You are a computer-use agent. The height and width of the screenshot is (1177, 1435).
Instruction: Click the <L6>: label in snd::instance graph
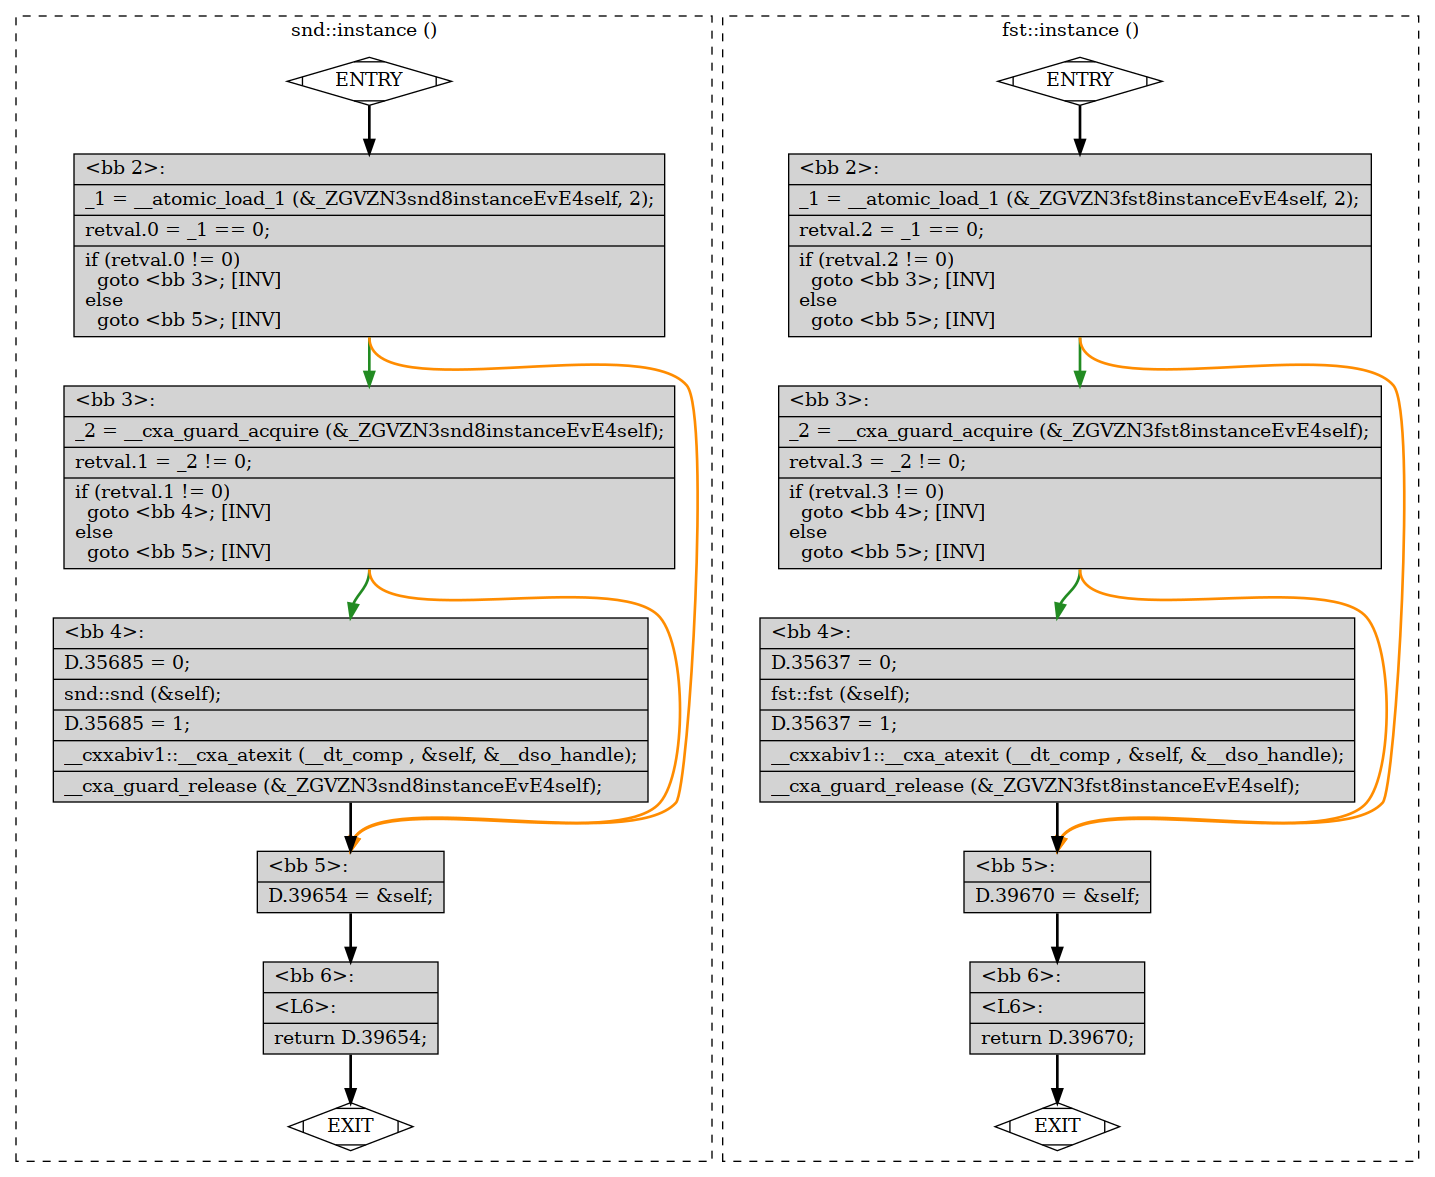point(350,1007)
